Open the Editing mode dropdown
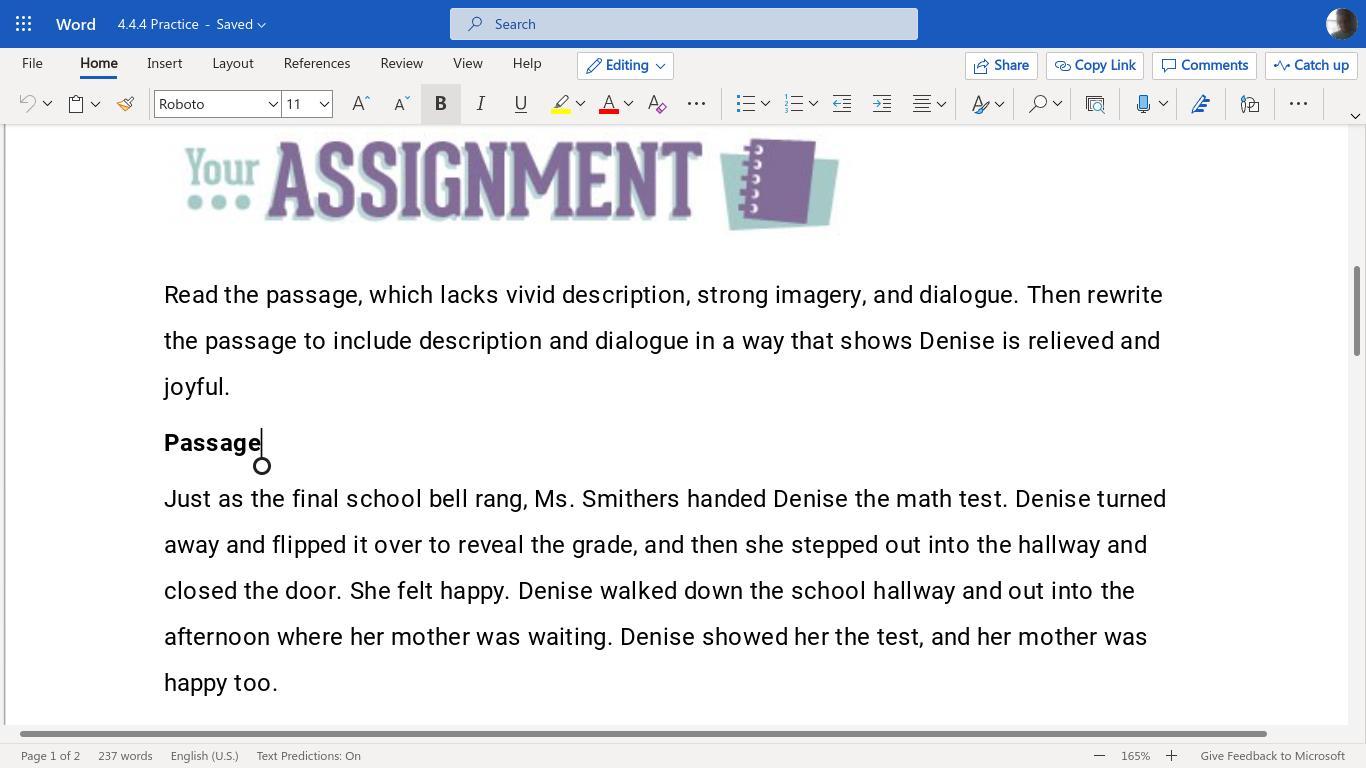Screen dimensions: 1366x768 [x=625, y=65]
